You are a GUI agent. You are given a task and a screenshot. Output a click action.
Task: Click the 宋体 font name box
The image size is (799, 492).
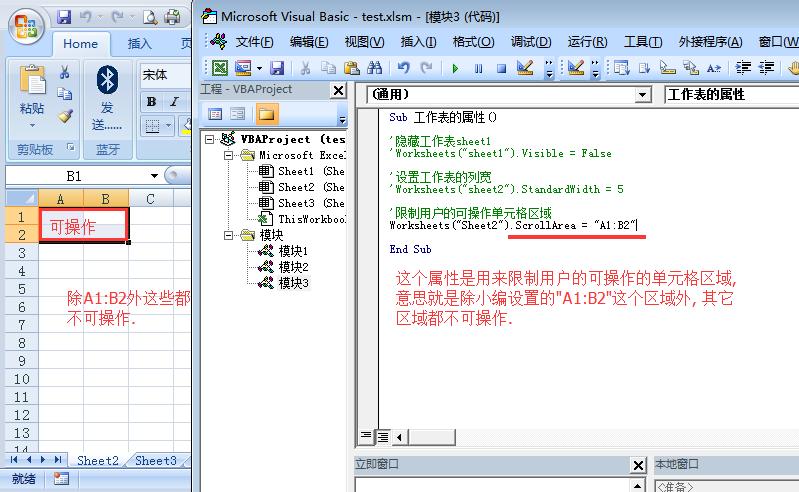point(164,75)
